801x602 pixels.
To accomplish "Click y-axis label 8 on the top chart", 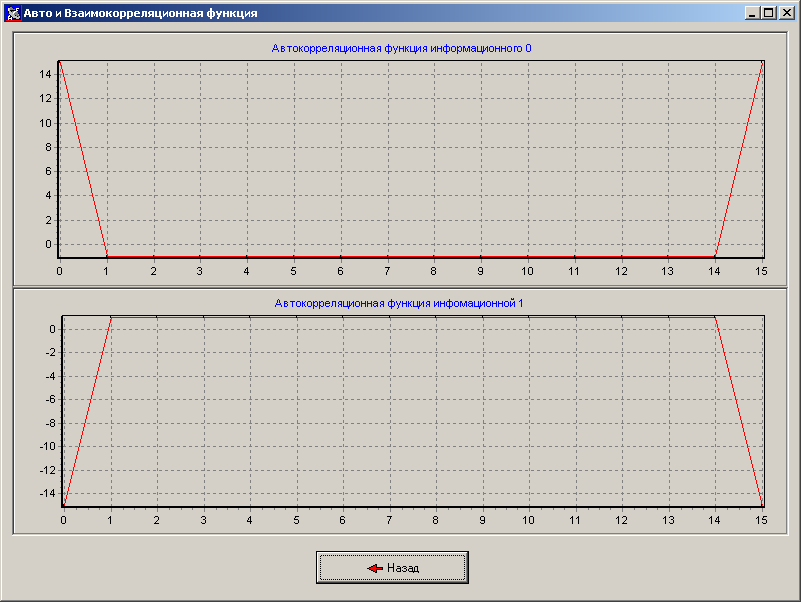I will click(49, 147).
